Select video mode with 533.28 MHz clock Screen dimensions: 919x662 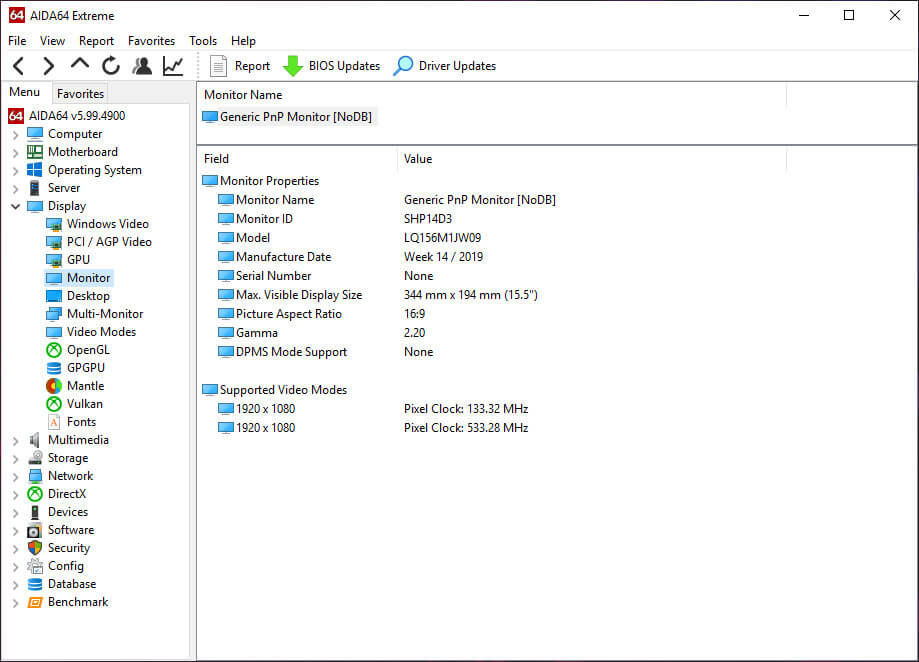373,428
